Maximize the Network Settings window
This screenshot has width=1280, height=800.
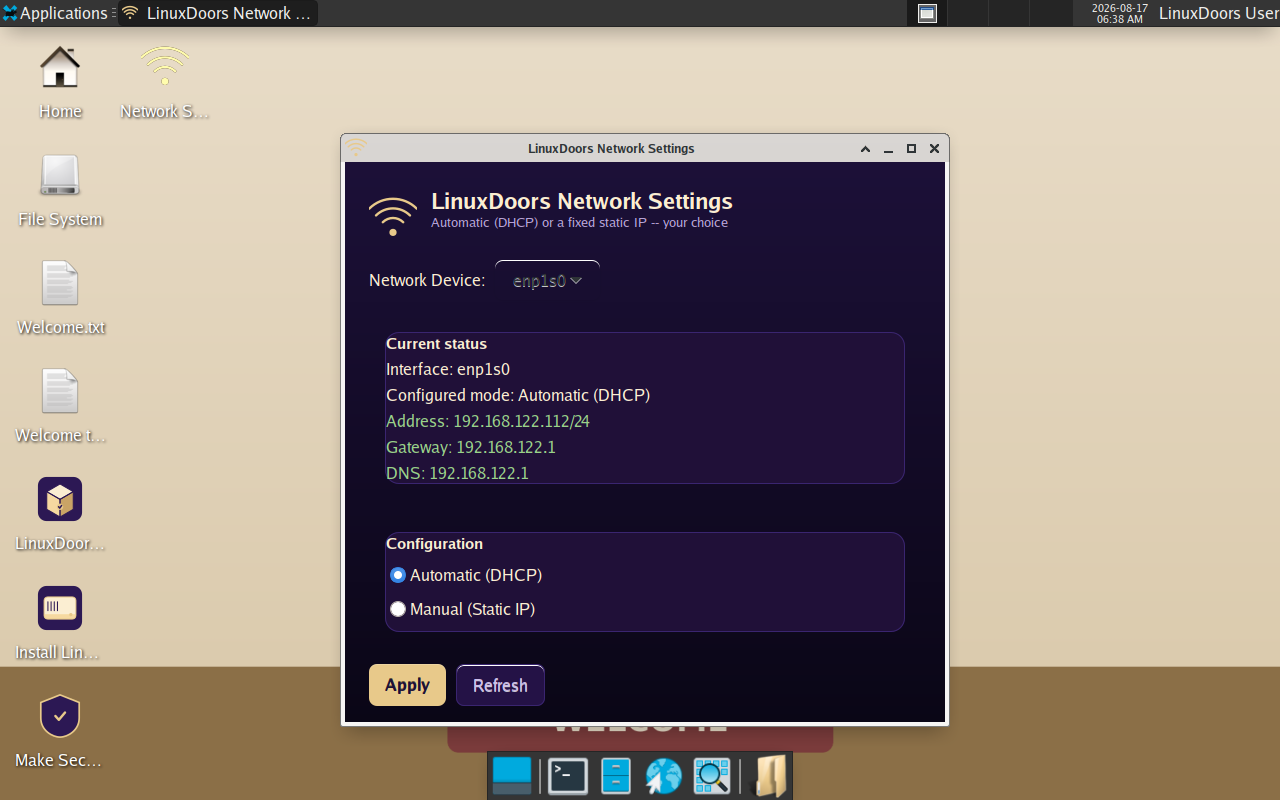(x=911, y=149)
